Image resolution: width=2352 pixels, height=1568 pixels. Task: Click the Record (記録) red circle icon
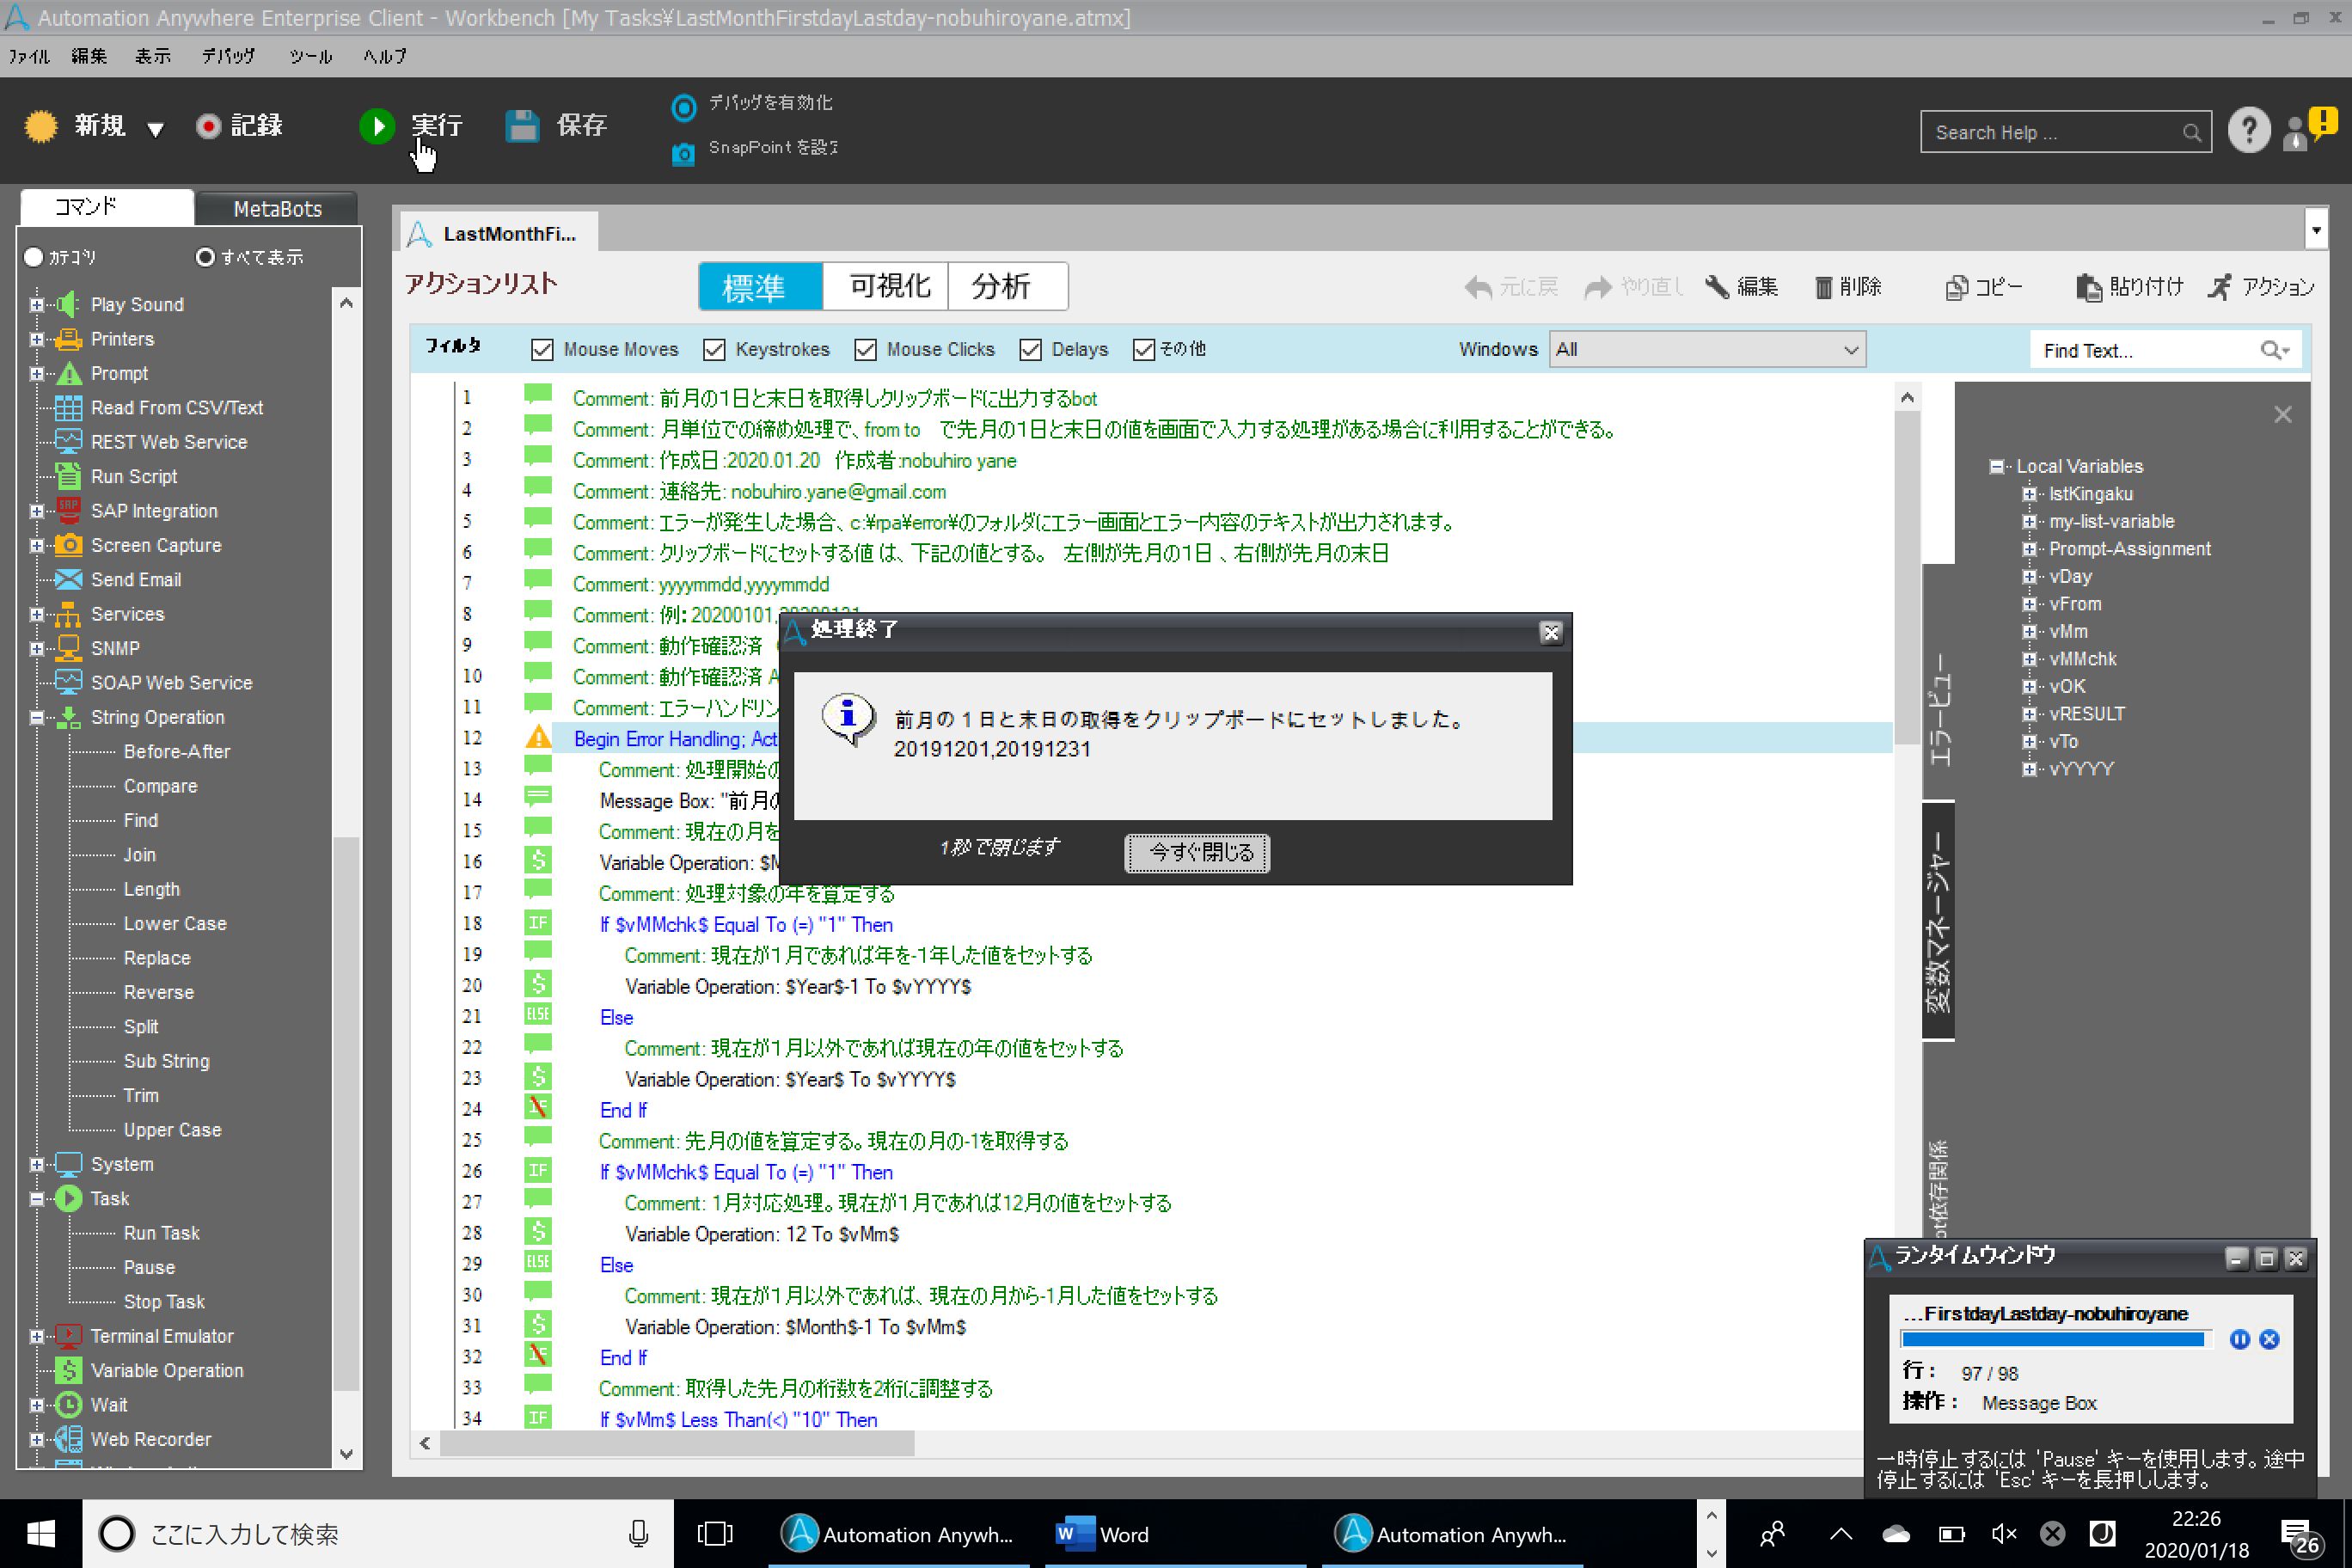click(208, 126)
